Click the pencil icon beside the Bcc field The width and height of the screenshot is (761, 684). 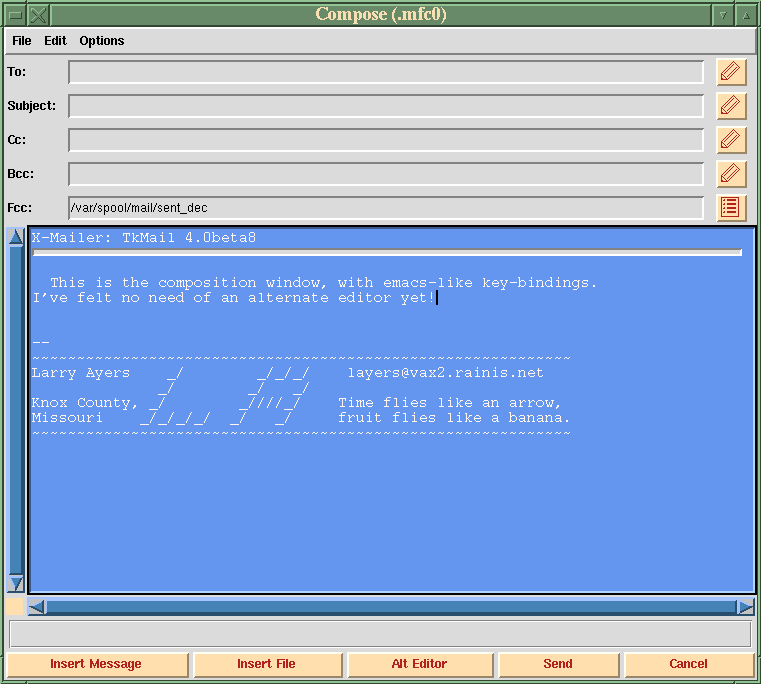[x=731, y=174]
